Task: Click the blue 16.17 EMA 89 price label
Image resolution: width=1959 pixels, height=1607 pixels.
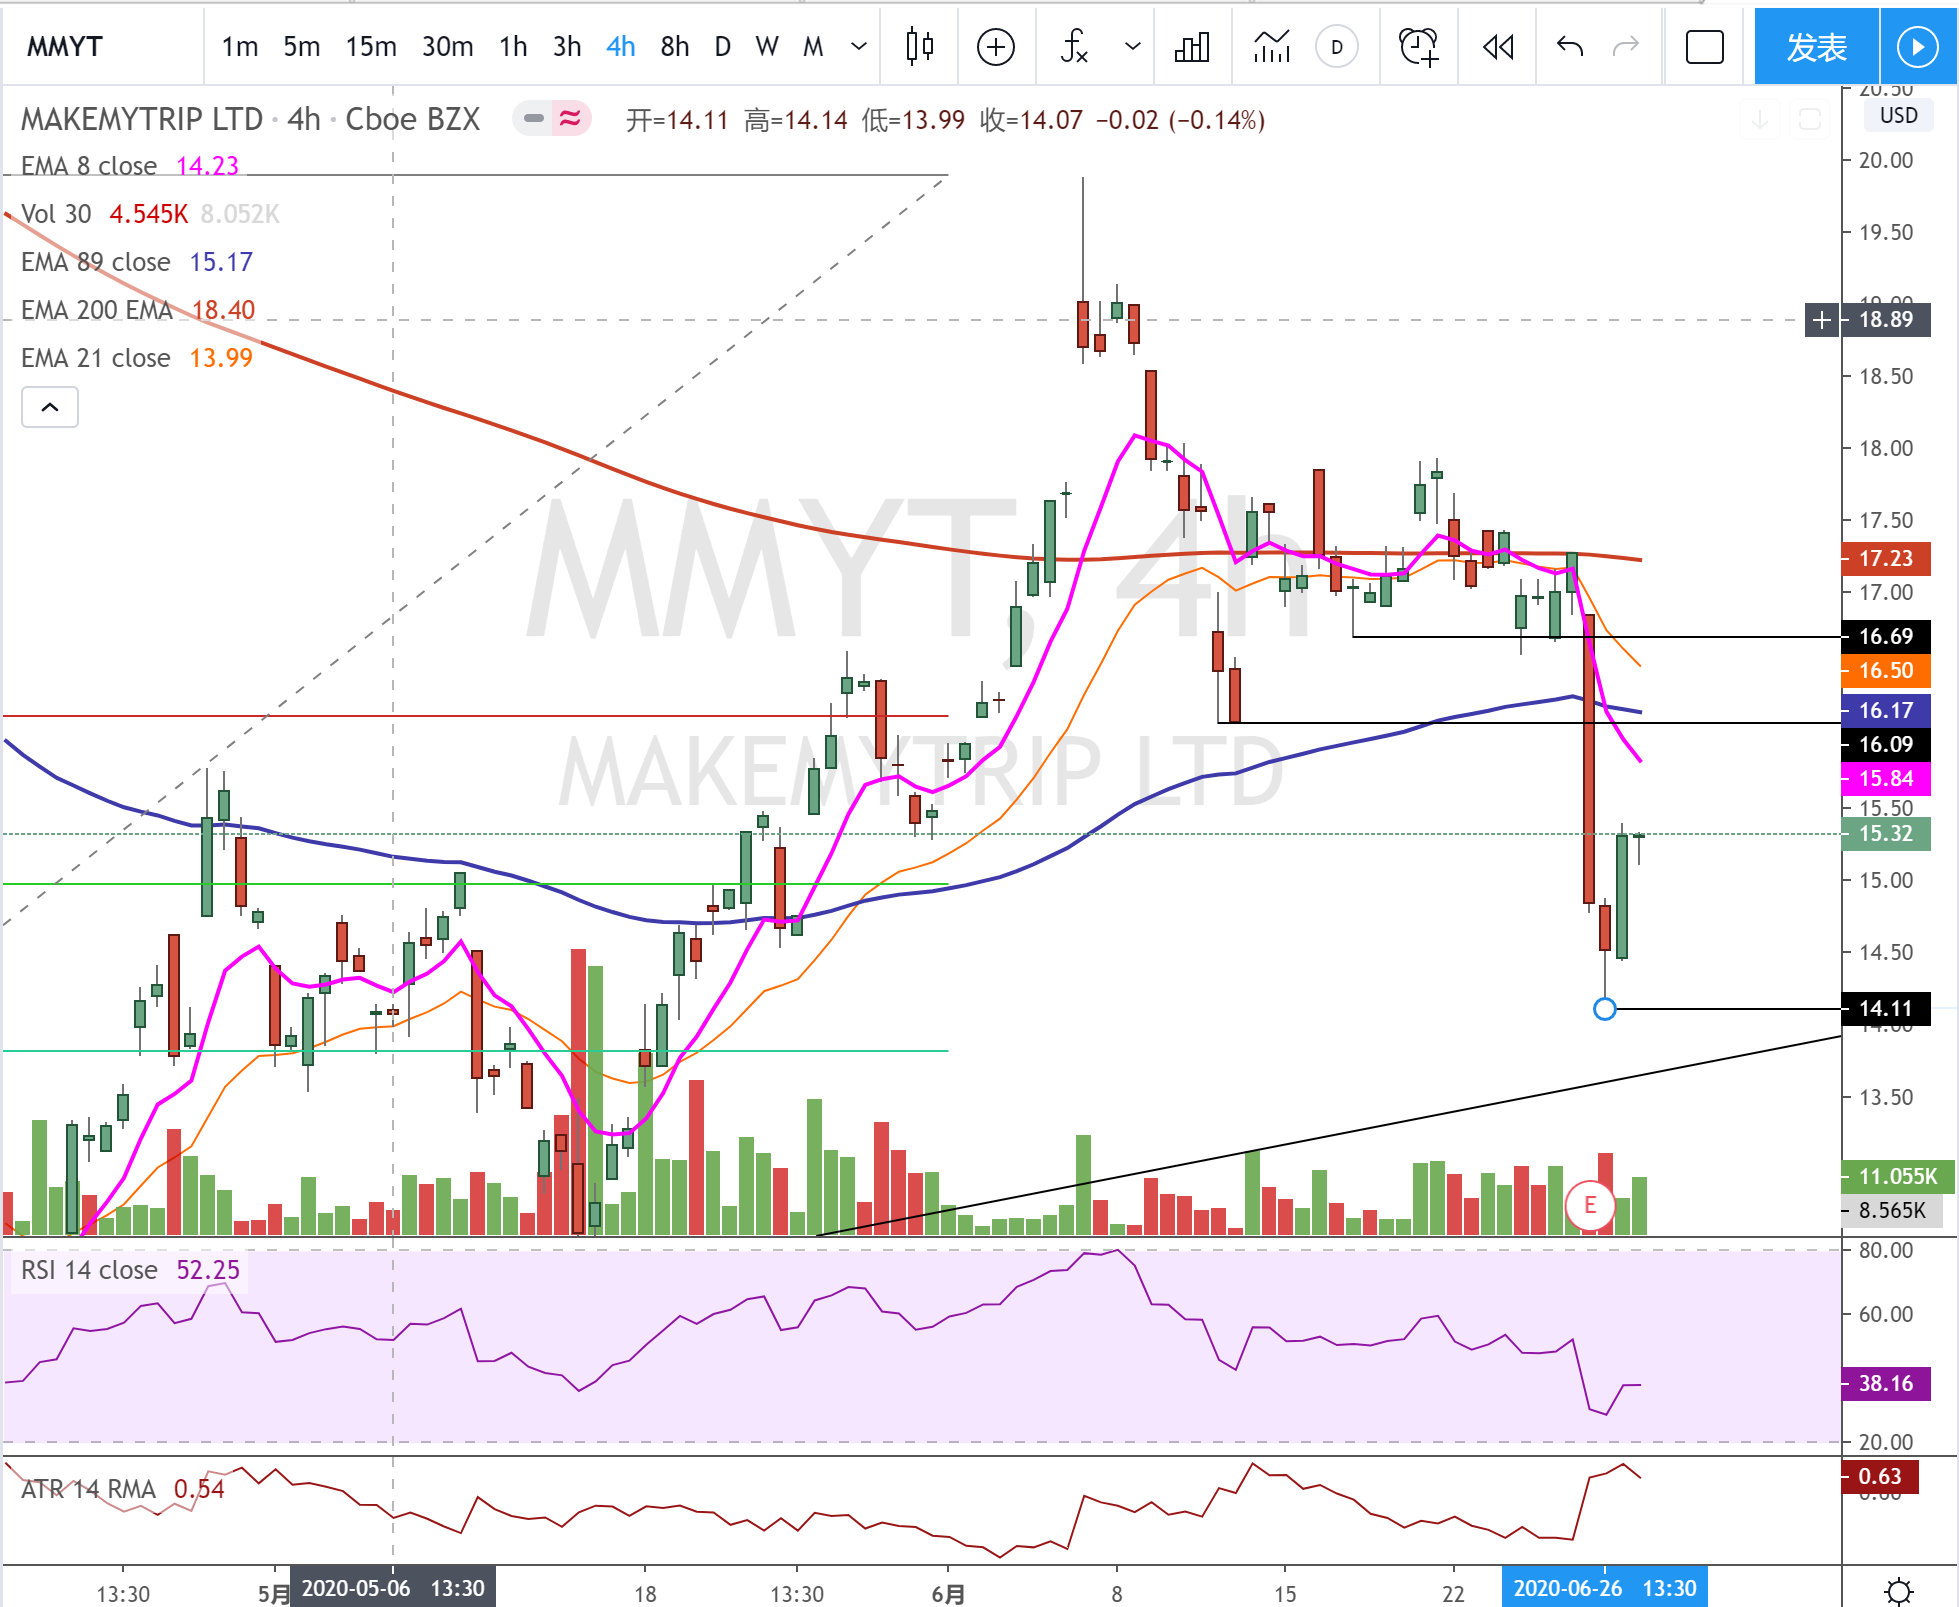Action: tap(1886, 710)
